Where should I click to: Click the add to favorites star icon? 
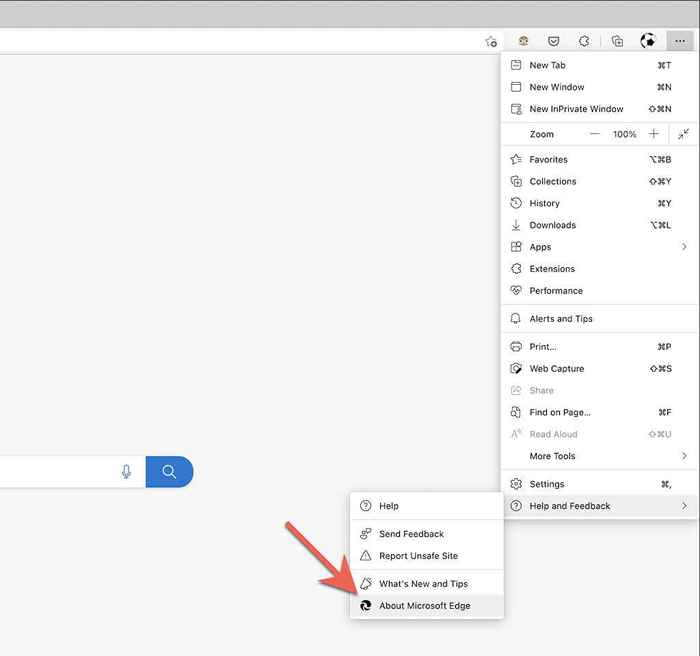click(x=491, y=42)
